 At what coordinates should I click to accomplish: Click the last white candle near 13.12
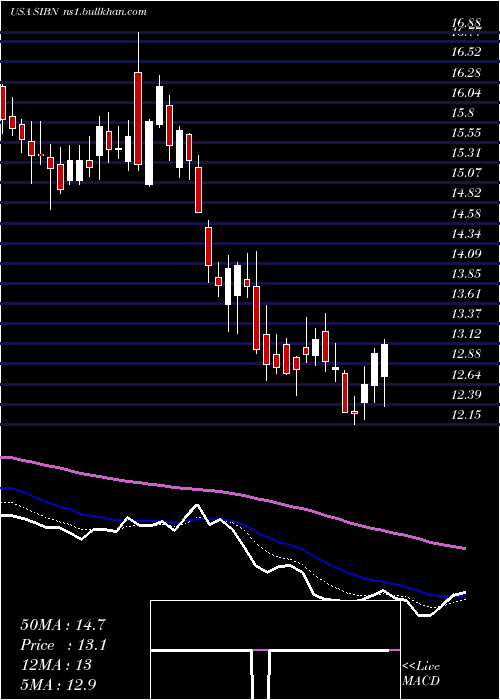pos(384,360)
